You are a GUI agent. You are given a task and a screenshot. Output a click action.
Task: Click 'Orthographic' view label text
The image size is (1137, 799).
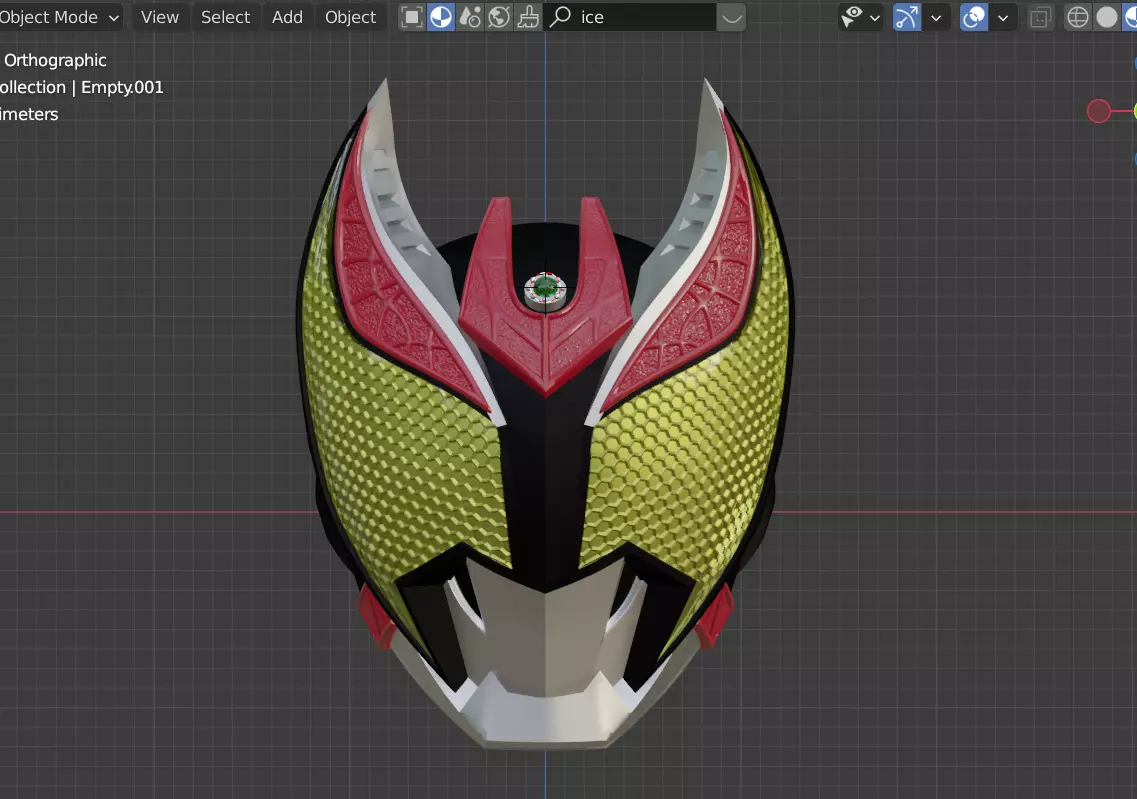click(55, 60)
